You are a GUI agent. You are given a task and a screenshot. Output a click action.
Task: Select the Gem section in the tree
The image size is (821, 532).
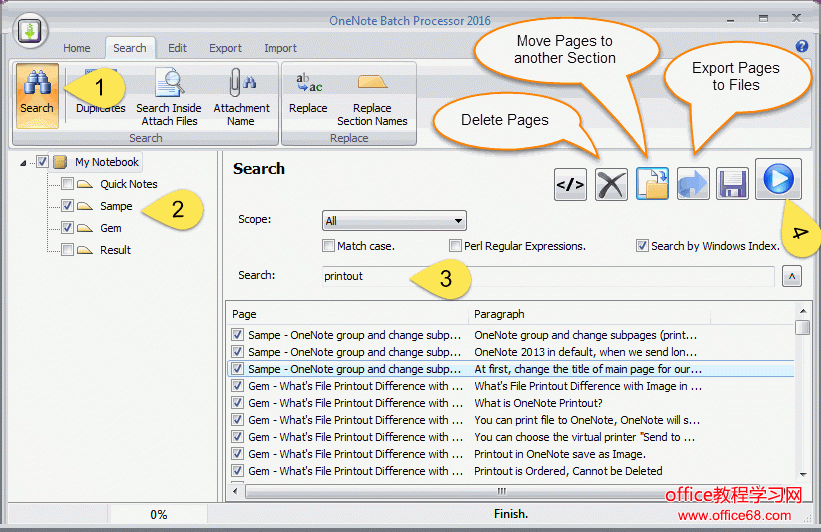pyautogui.click(x=110, y=228)
